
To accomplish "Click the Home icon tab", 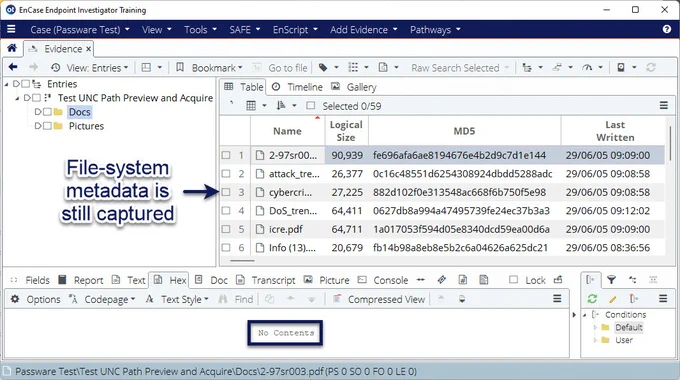I will [x=12, y=48].
